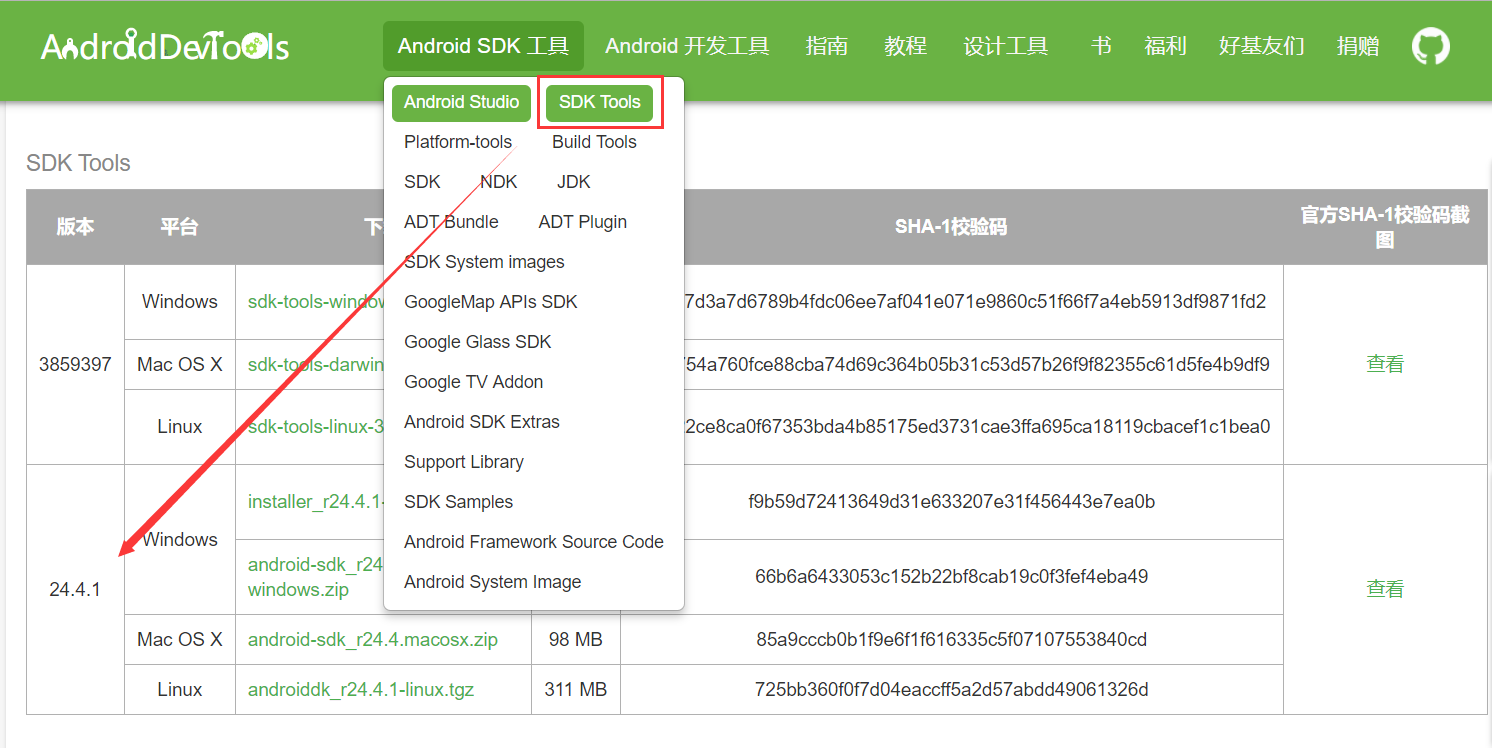Click the 官方SHA-1校验码截图 column header

pyautogui.click(x=1385, y=227)
